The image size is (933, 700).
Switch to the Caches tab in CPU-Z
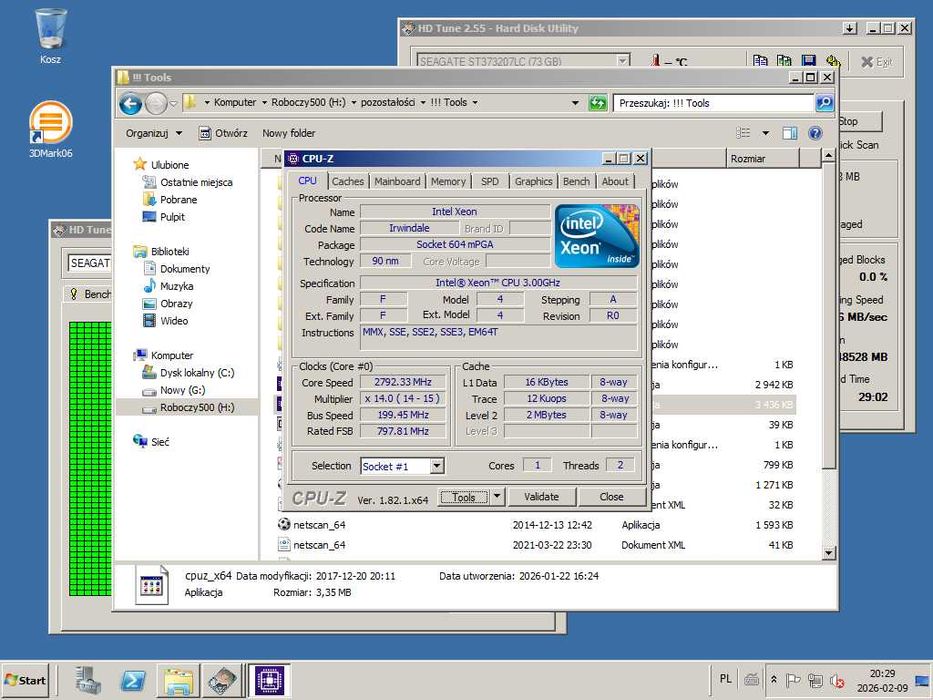[x=347, y=182]
